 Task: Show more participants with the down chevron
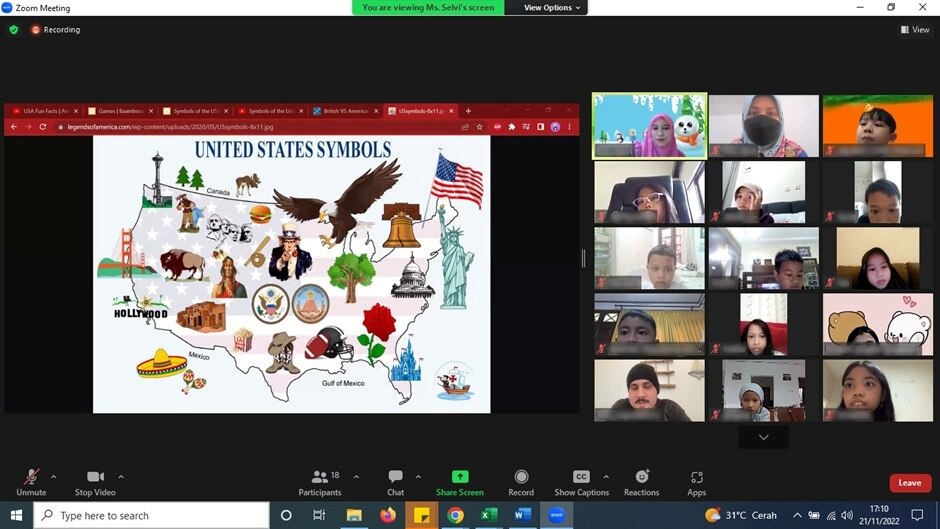(x=764, y=437)
